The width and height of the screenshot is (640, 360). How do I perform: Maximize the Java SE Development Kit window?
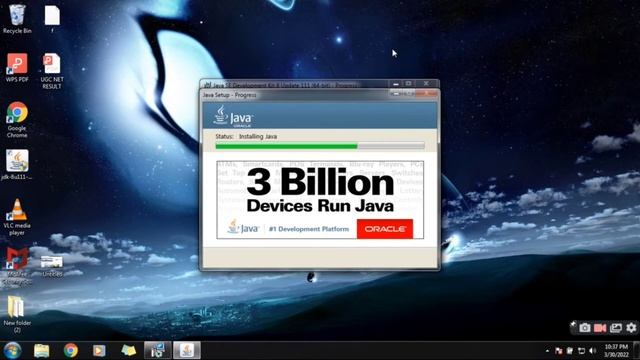[409, 83]
